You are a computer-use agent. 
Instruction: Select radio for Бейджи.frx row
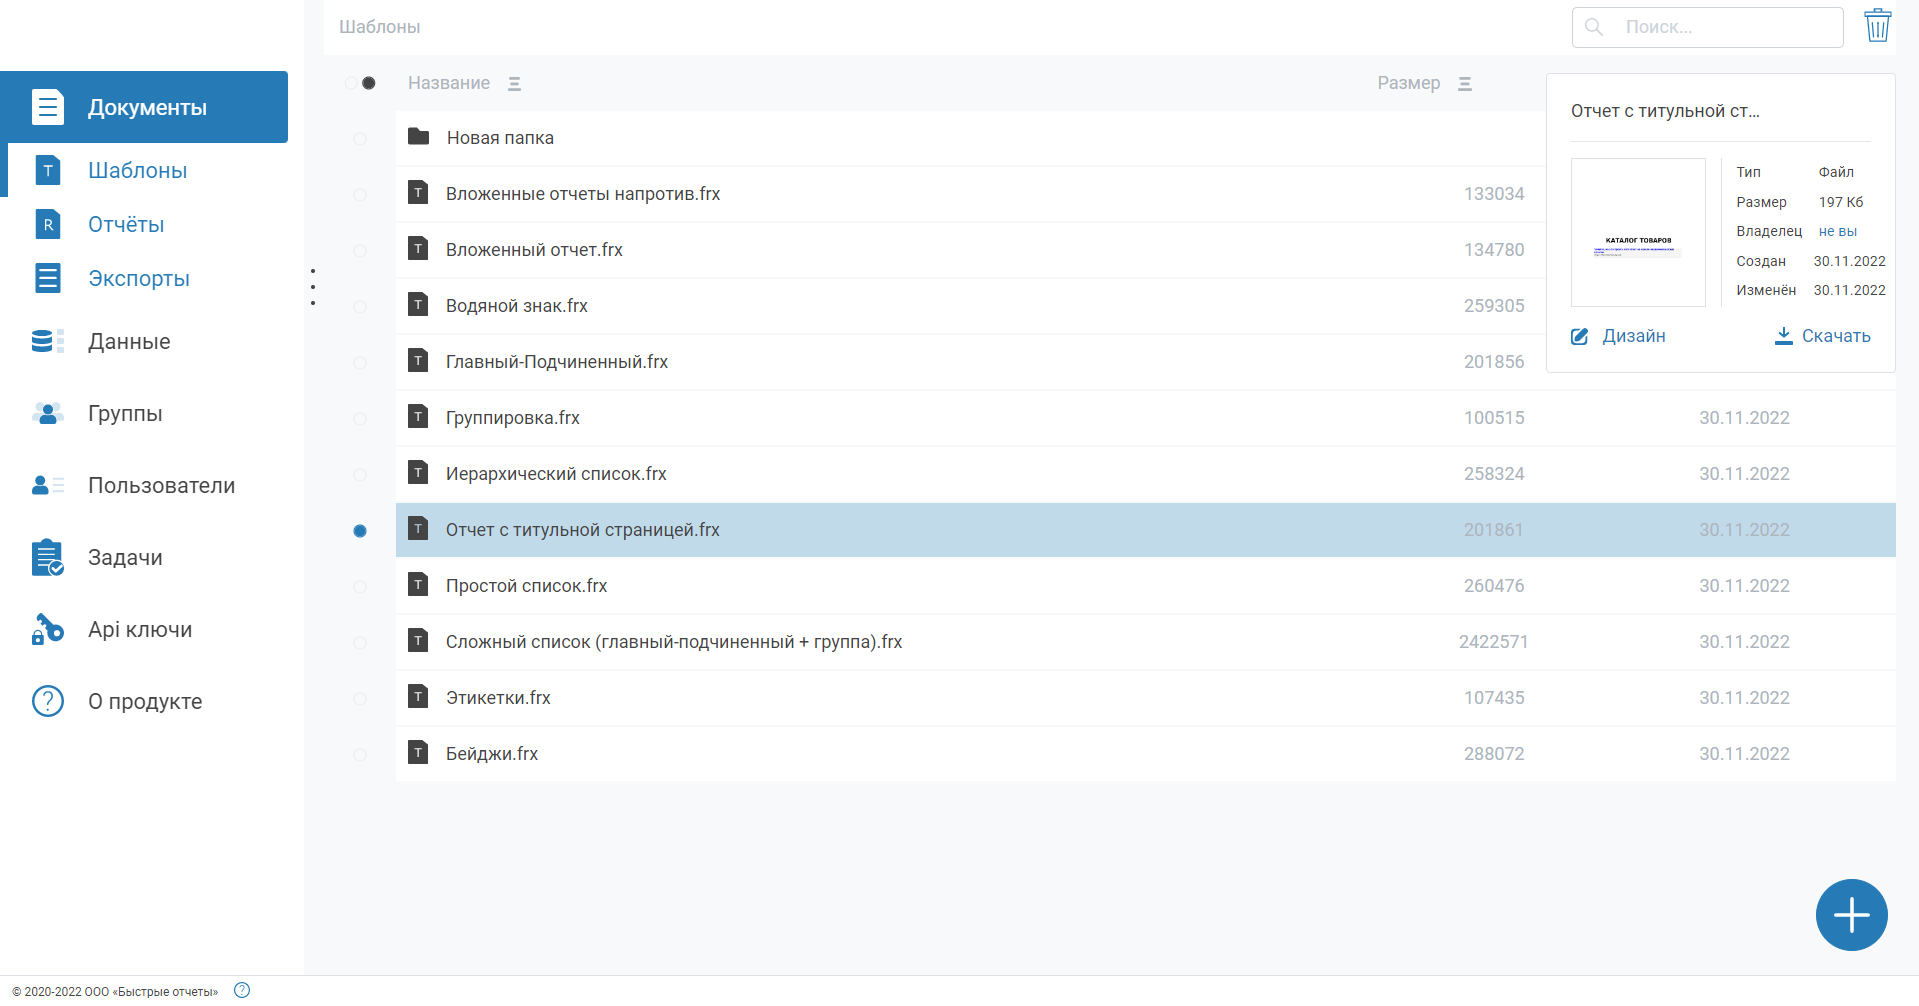360,755
